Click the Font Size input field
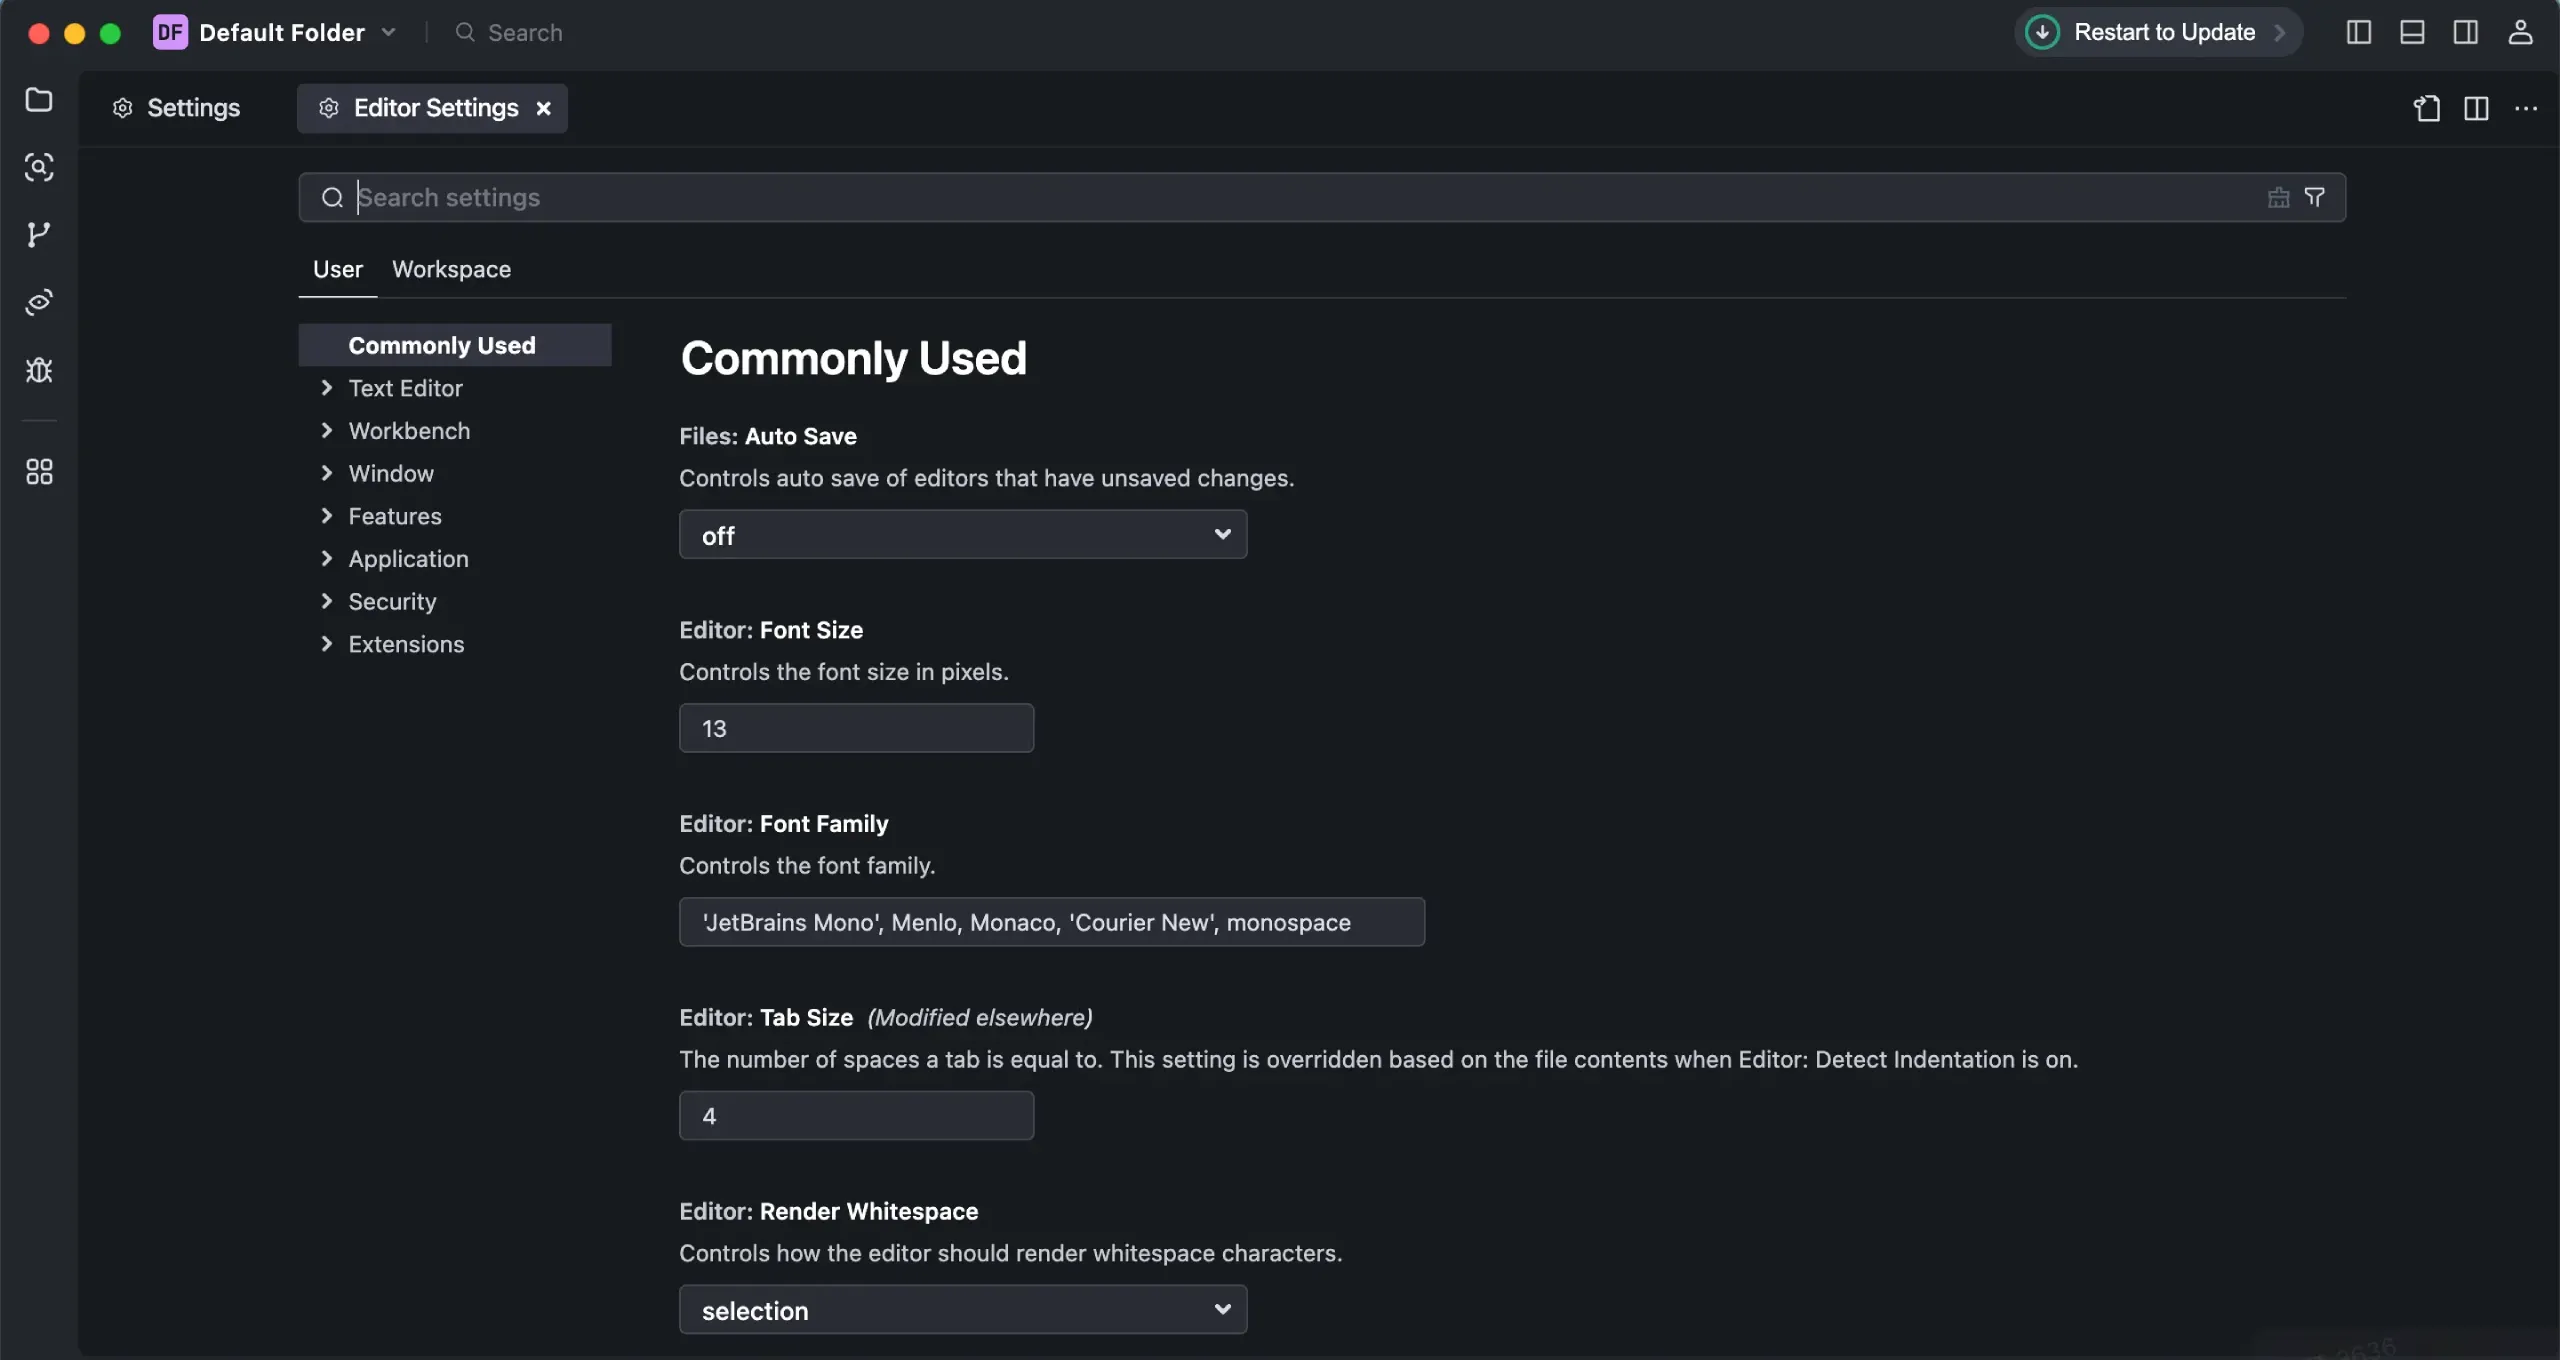This screenshot has width=2560, height=1360. pos(856,728)
